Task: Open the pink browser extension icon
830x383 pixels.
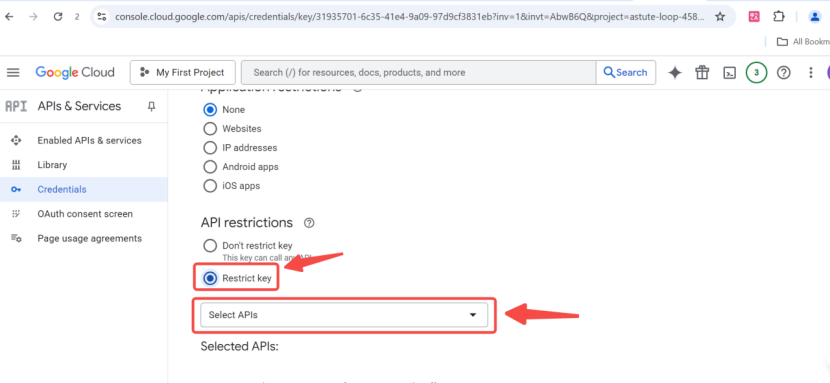Action: coord(754,17)
